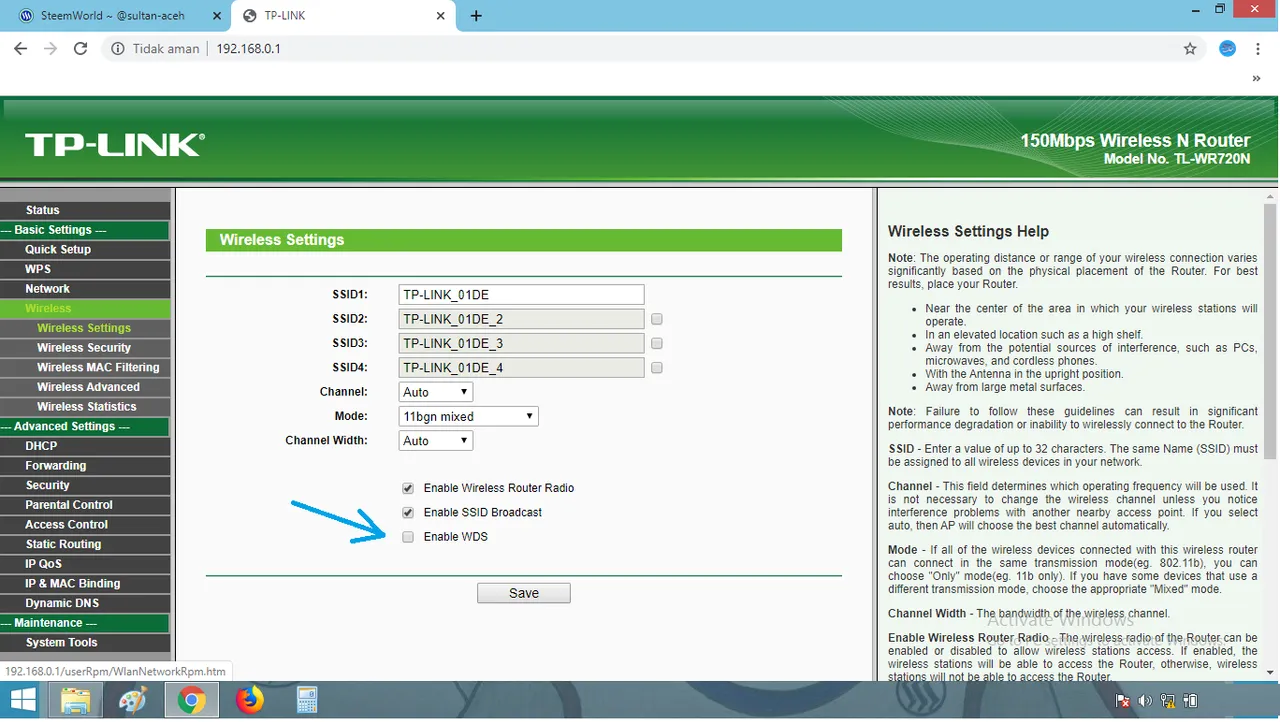Open Firefox from the taskbar

click(x=249, y=700)
